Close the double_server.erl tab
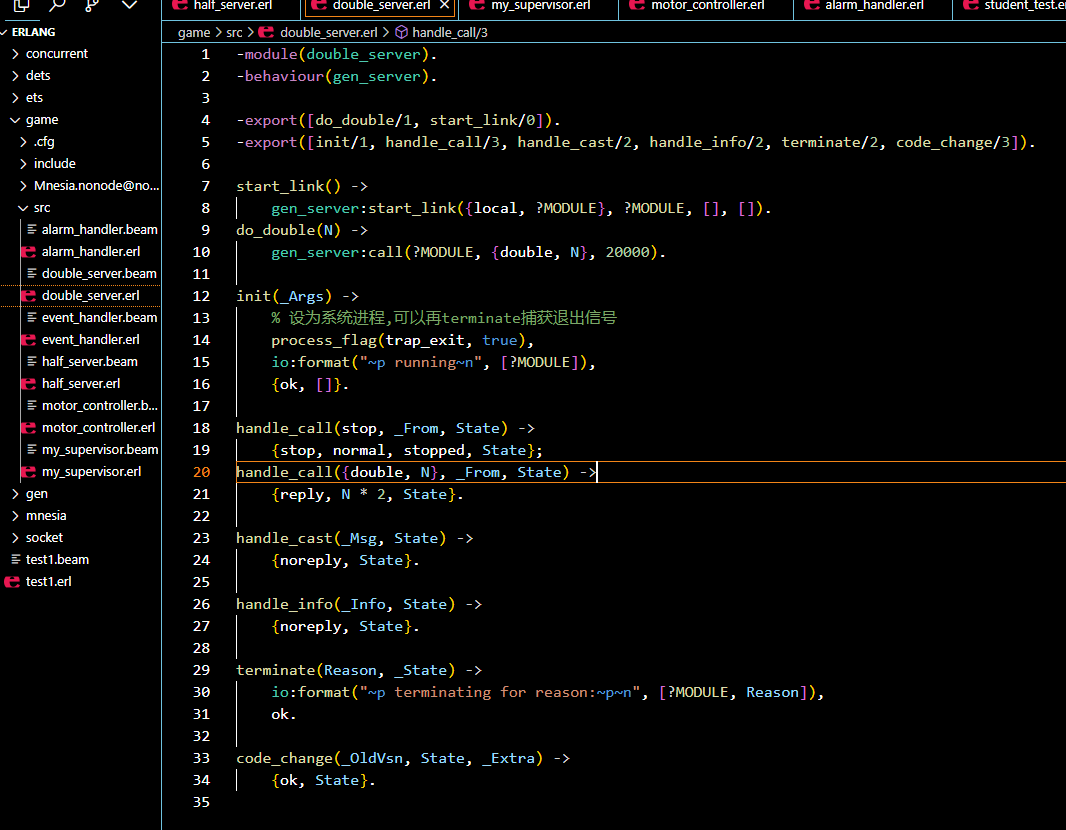The image size is (1066, 830). click(444, 5)
